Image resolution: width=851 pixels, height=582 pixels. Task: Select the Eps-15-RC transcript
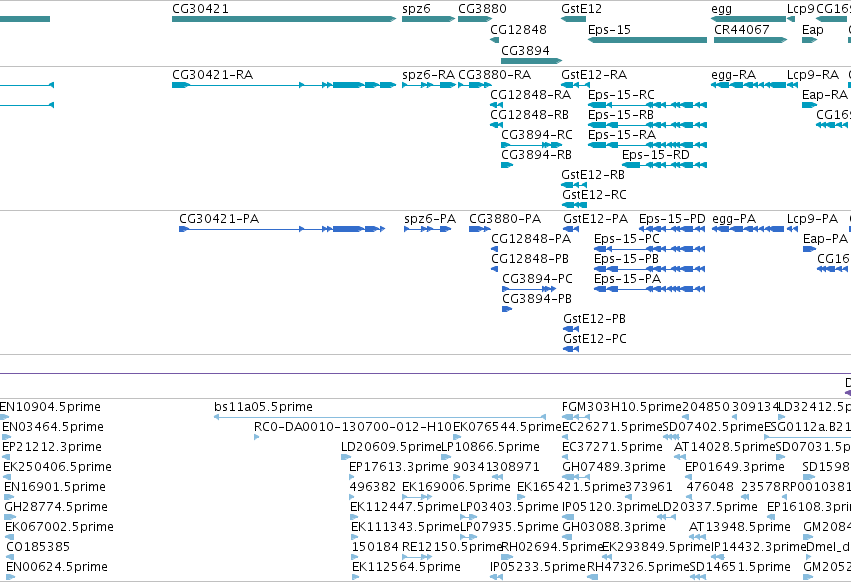tap(647, 105)
